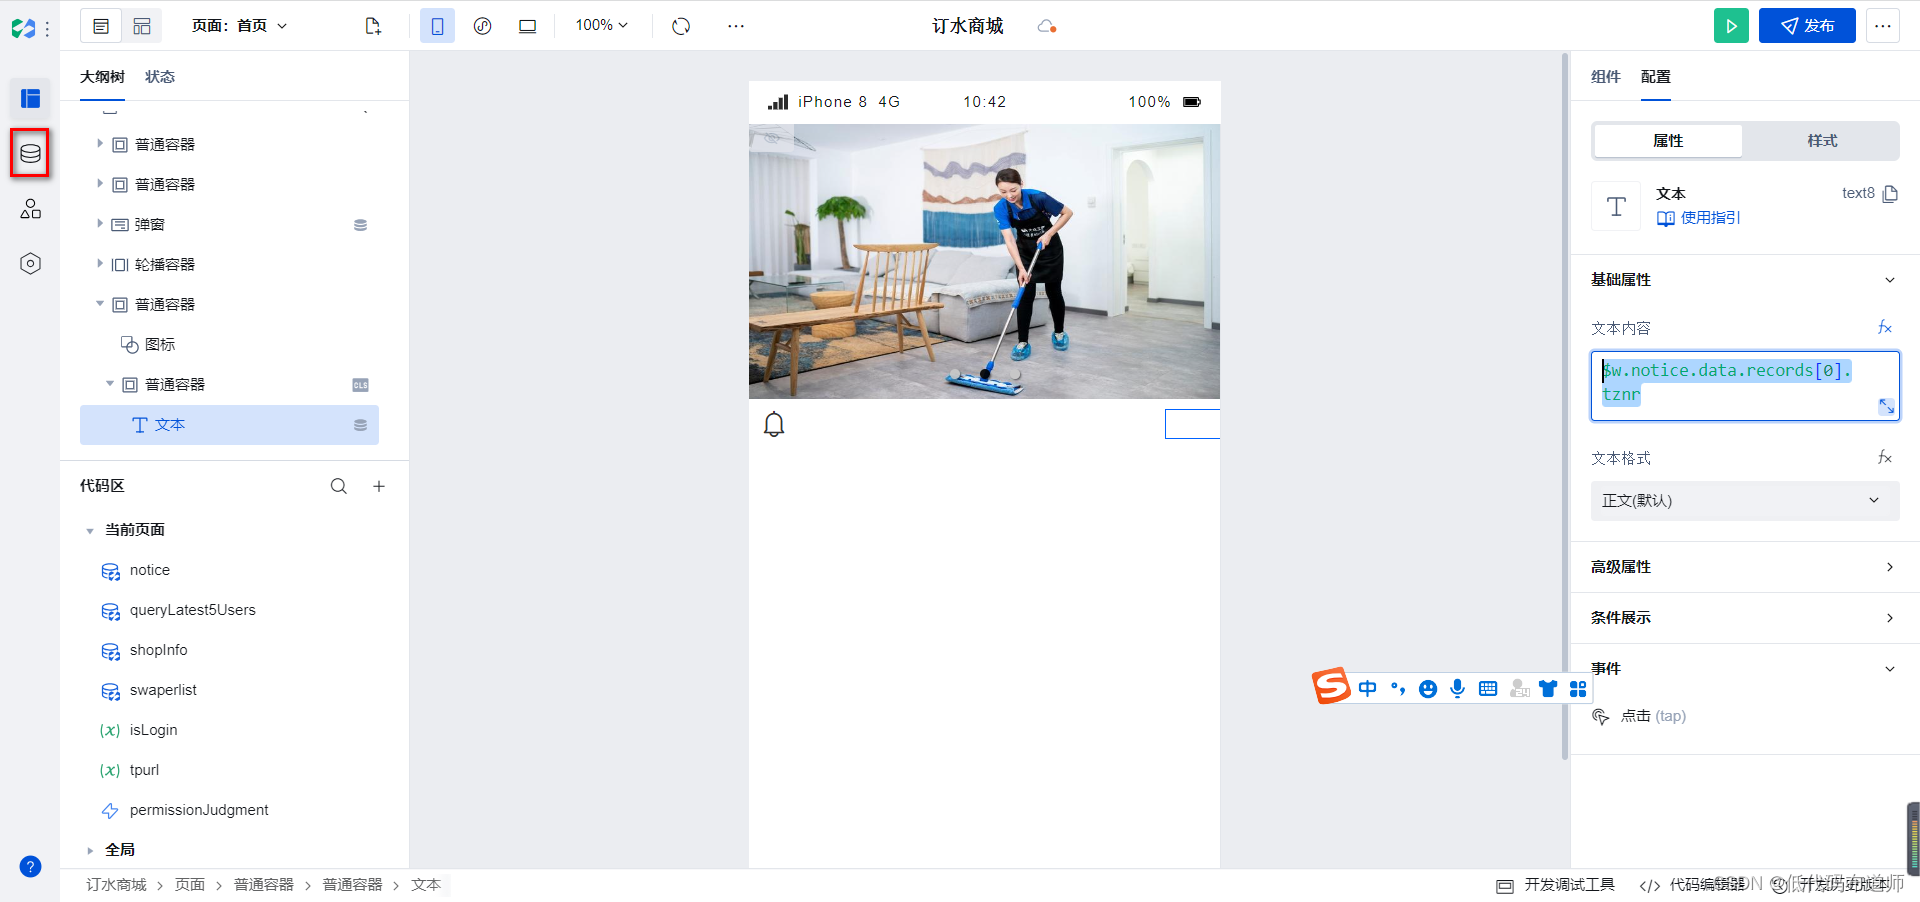Add a 点击 (tap) event handler

pyautogui.click(x=1640, y=716)
